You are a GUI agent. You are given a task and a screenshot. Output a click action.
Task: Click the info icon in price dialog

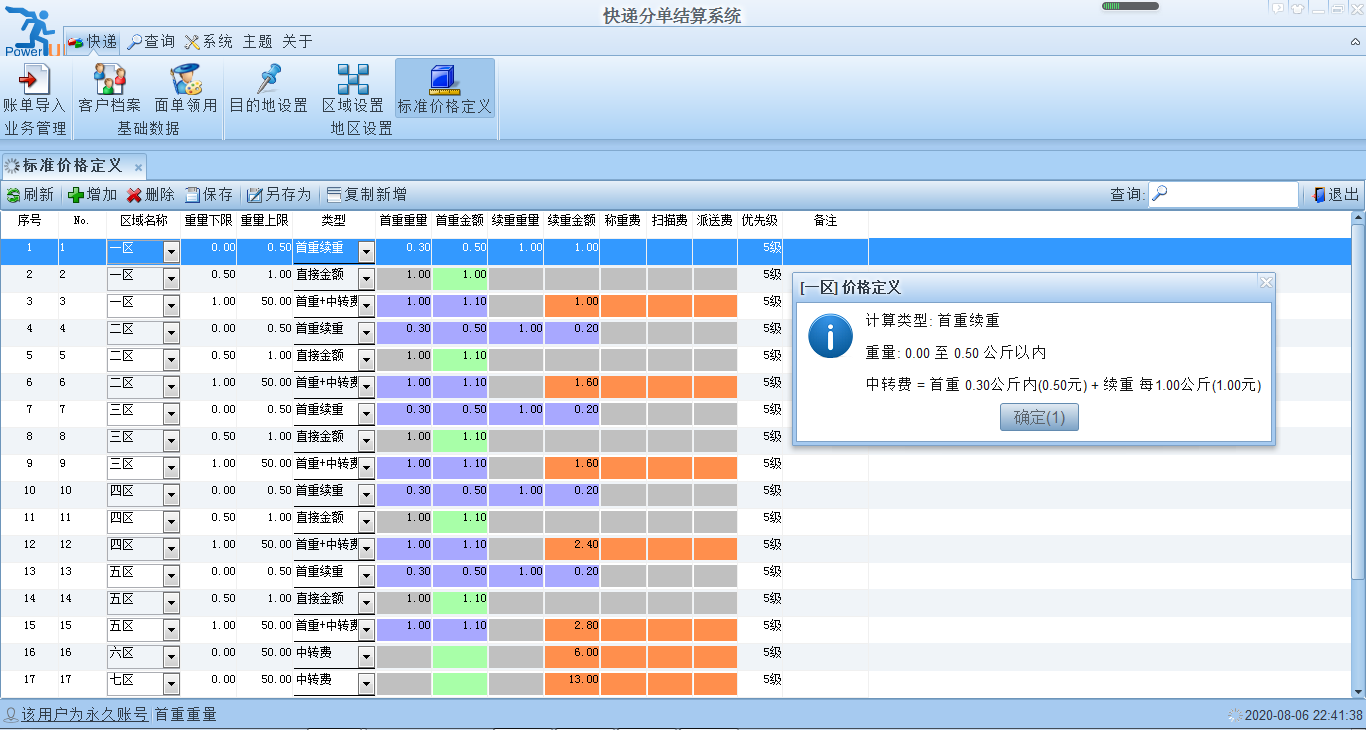(x=830, y=335)
